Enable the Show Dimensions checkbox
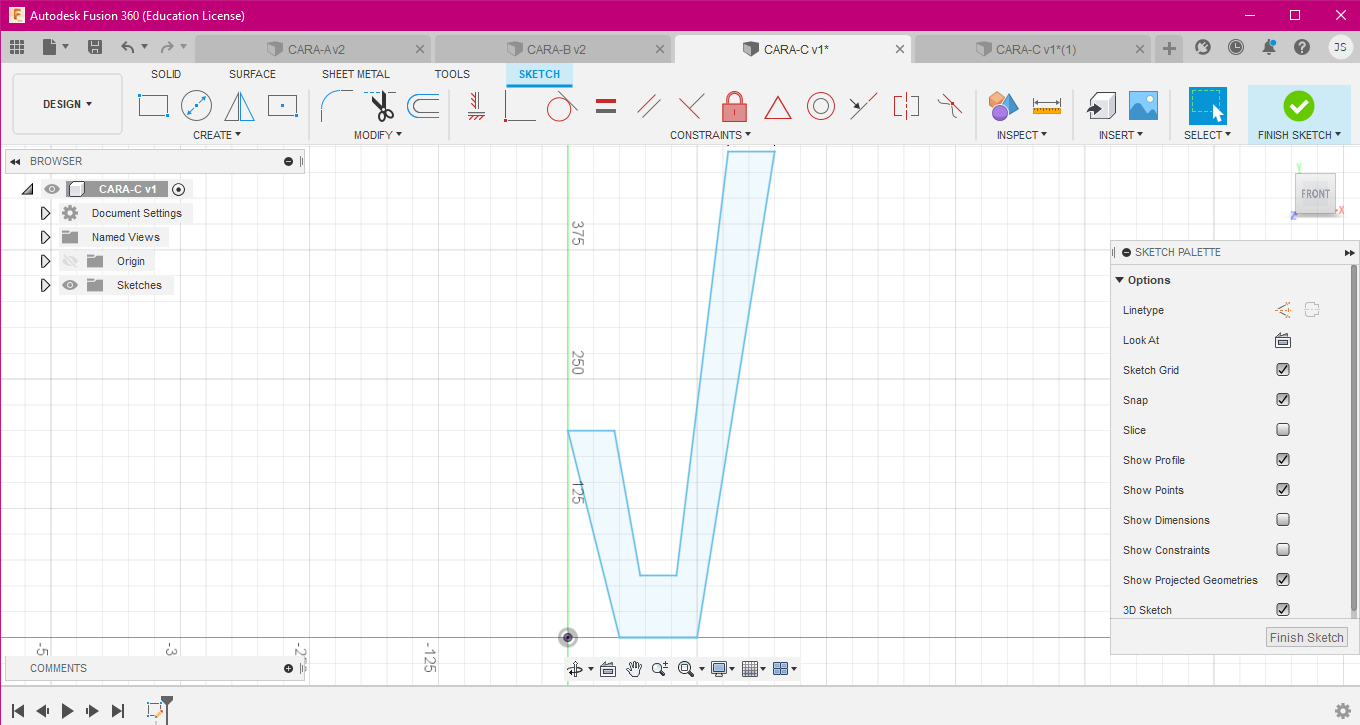 (1283, 520)
